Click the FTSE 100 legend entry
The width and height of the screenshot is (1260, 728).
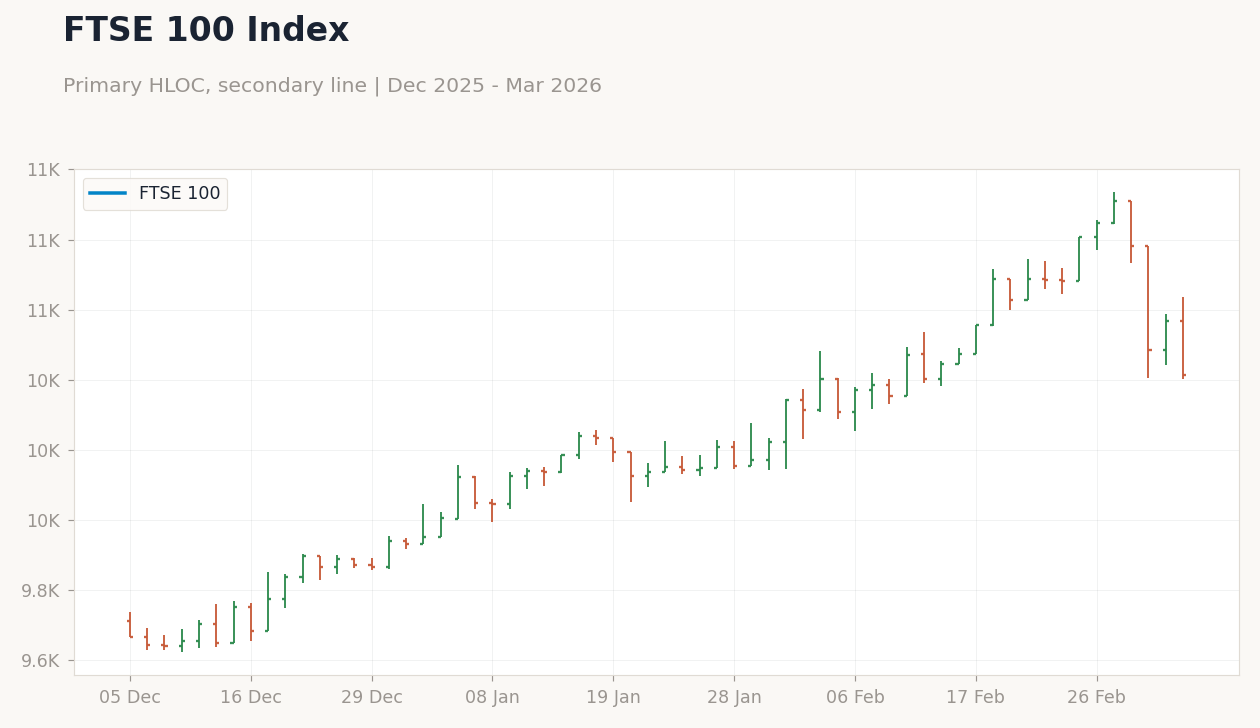(155, 194)
